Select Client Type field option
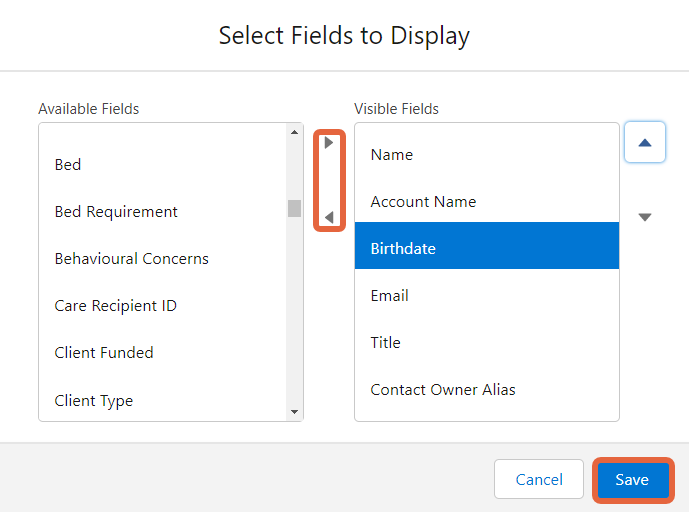689x512 pixels. pyautogui.click(x=163, y=399)
